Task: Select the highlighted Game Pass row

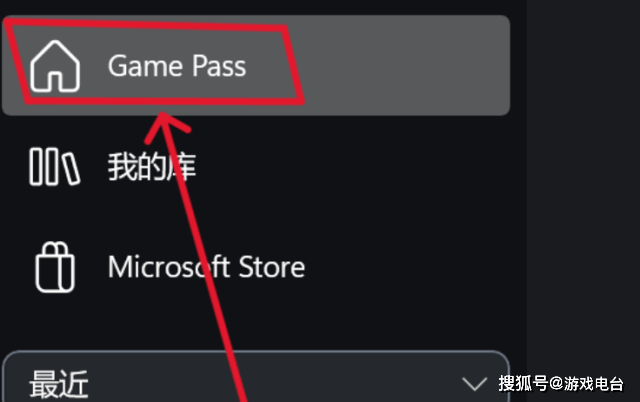Action: [x=256, y=65]
